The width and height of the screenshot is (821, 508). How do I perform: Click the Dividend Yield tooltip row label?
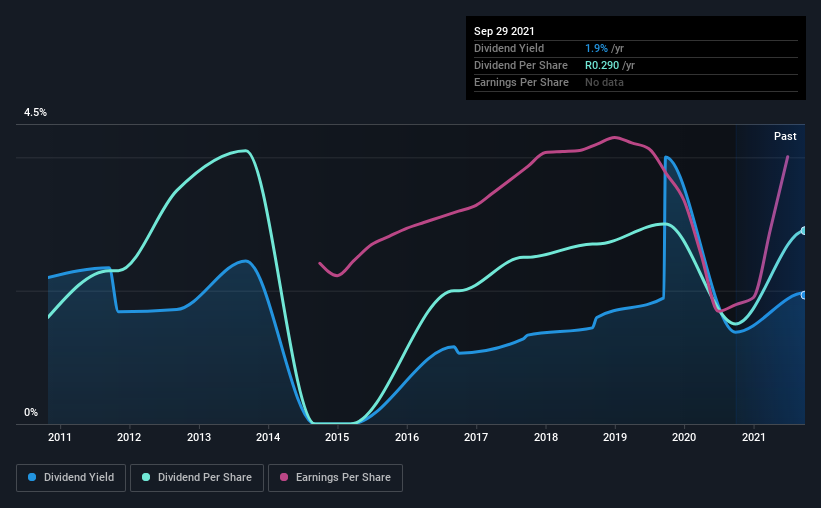tap(509, 48)
